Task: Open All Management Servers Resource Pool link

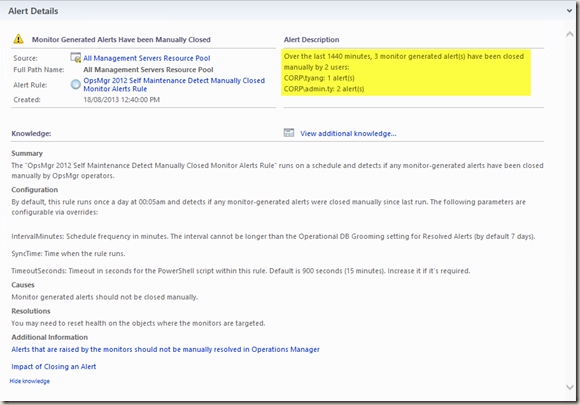Action: coord(146,58)
